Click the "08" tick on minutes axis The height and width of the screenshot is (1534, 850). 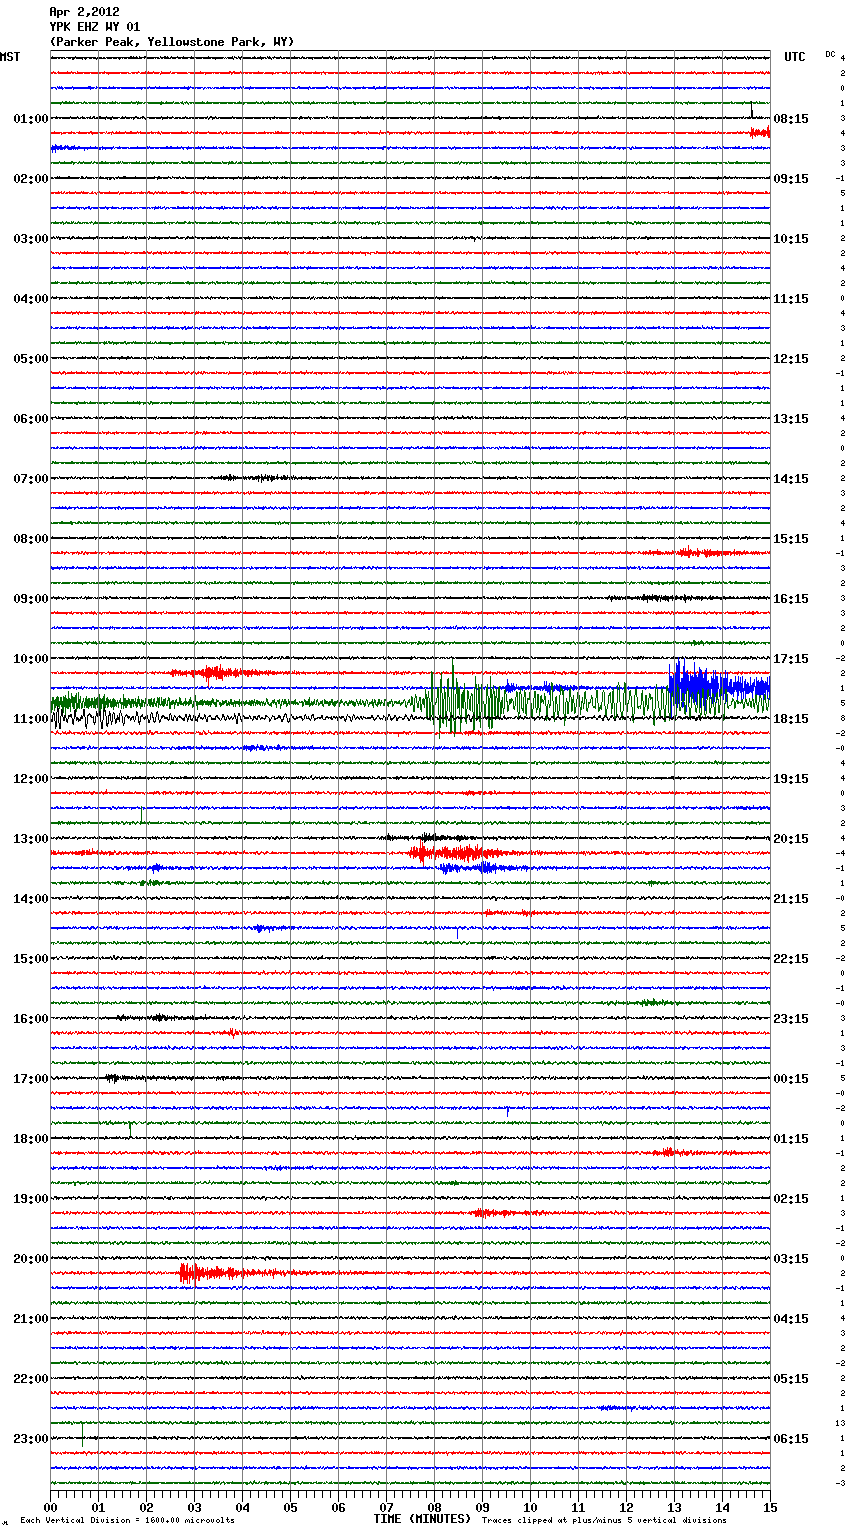434,1507
